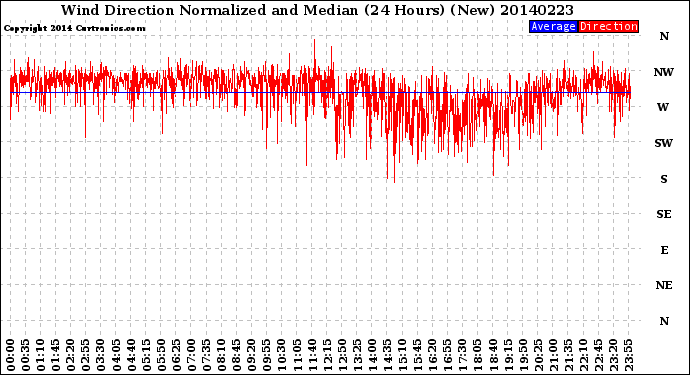
Task: Click the 01:45 time label
Action: tap(56, 355)
